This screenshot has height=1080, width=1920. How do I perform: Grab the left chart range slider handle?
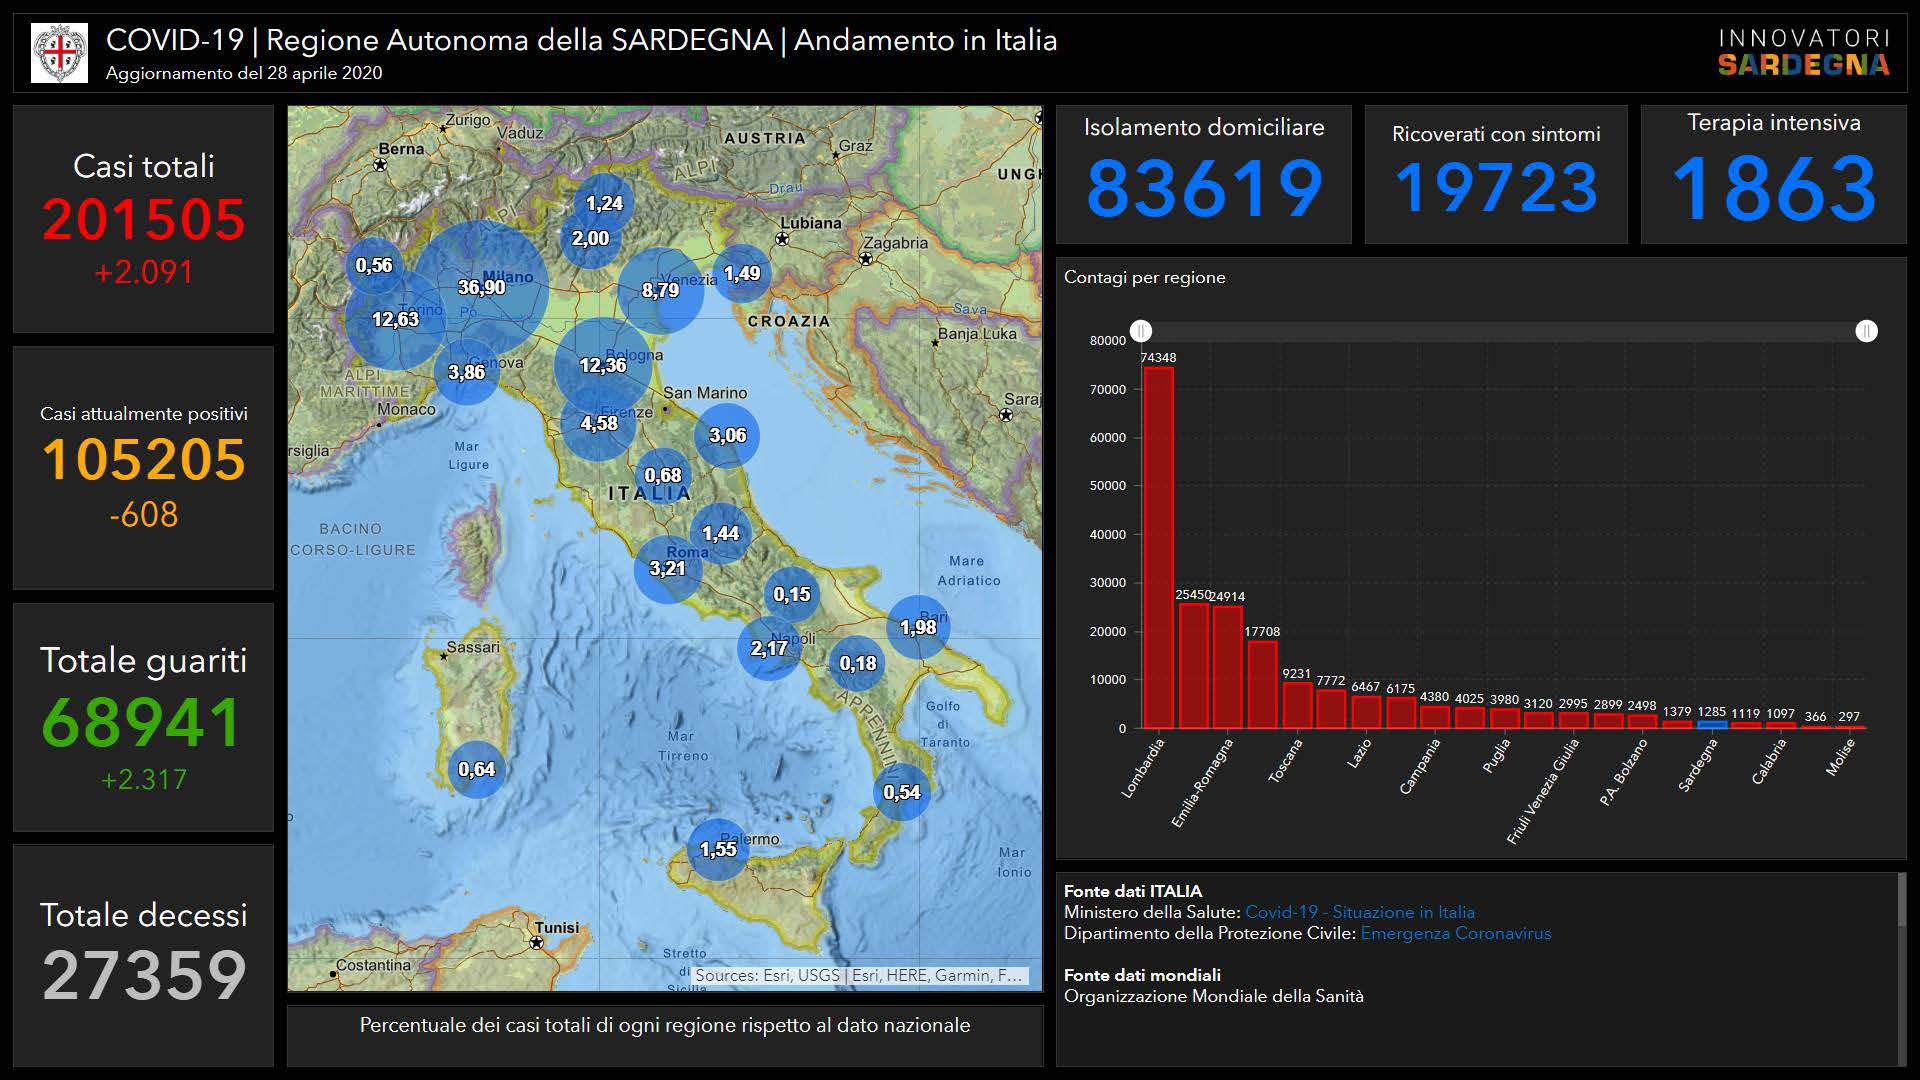pos(1141,331)
